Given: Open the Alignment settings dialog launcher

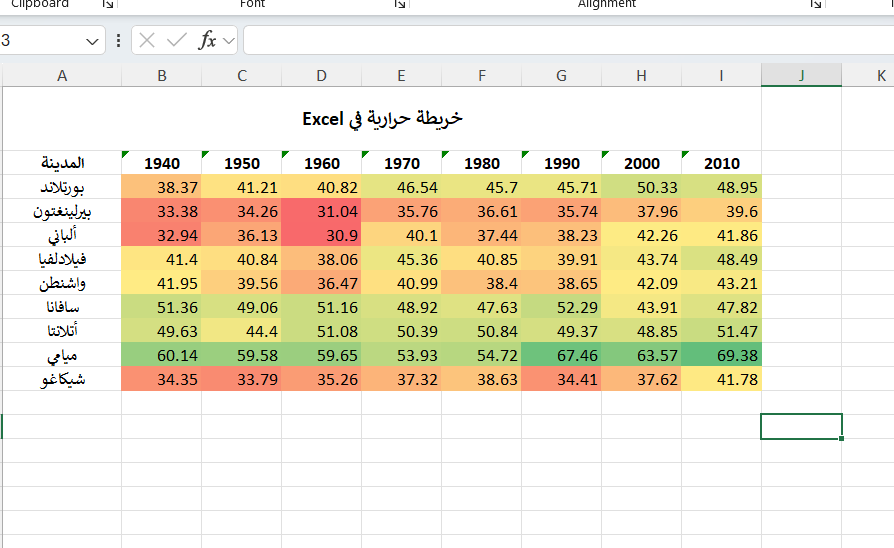Looking at the screenshot, I should pyautogui.click(x=815, y=5).
